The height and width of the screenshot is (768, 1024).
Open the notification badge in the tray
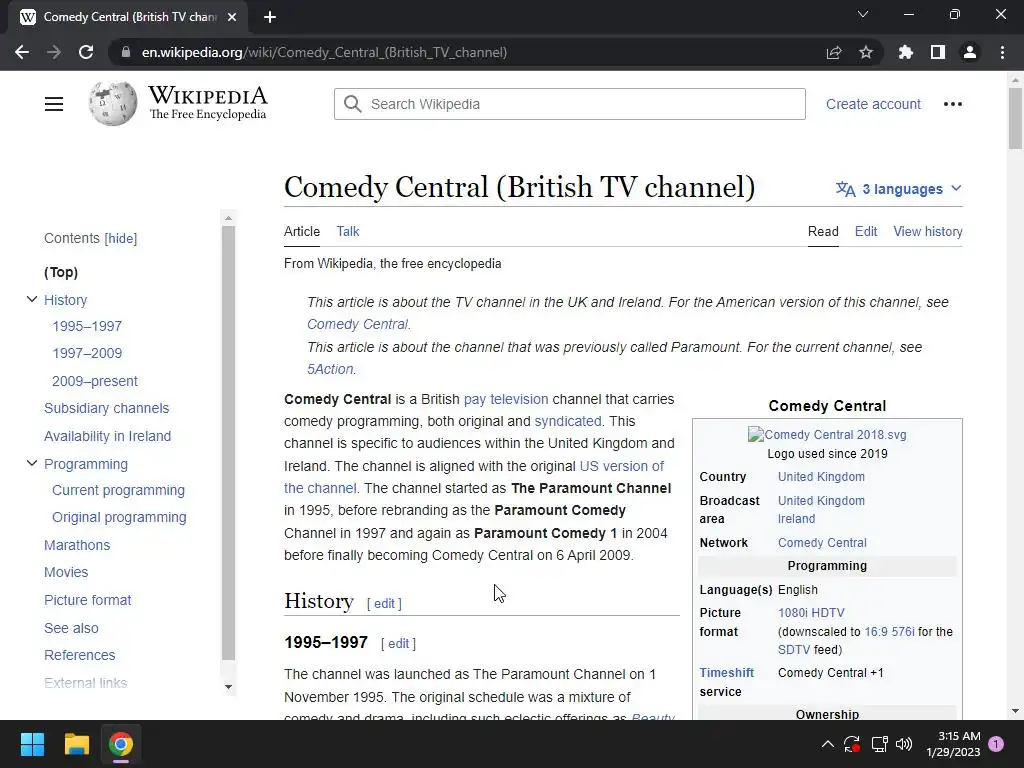click(x=996, y=744)
